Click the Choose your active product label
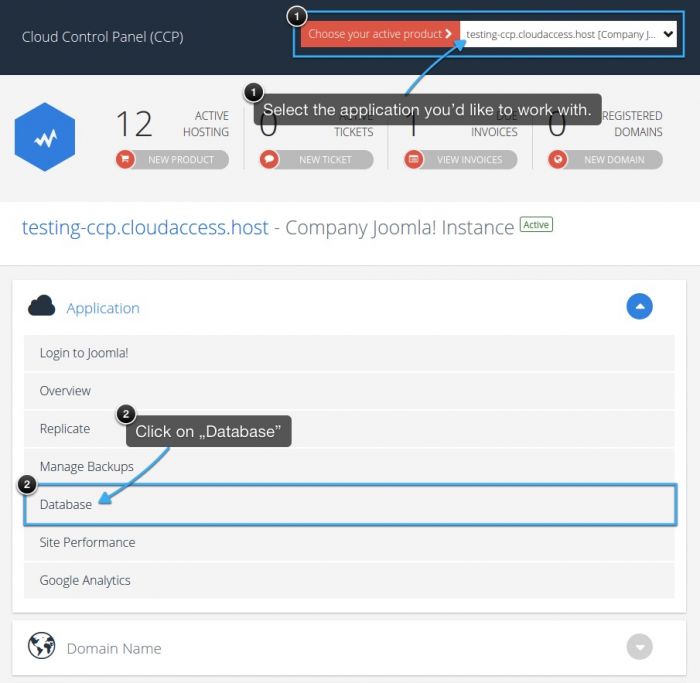Viewport: 700px width, 683px height. click(x=380, y=34)
